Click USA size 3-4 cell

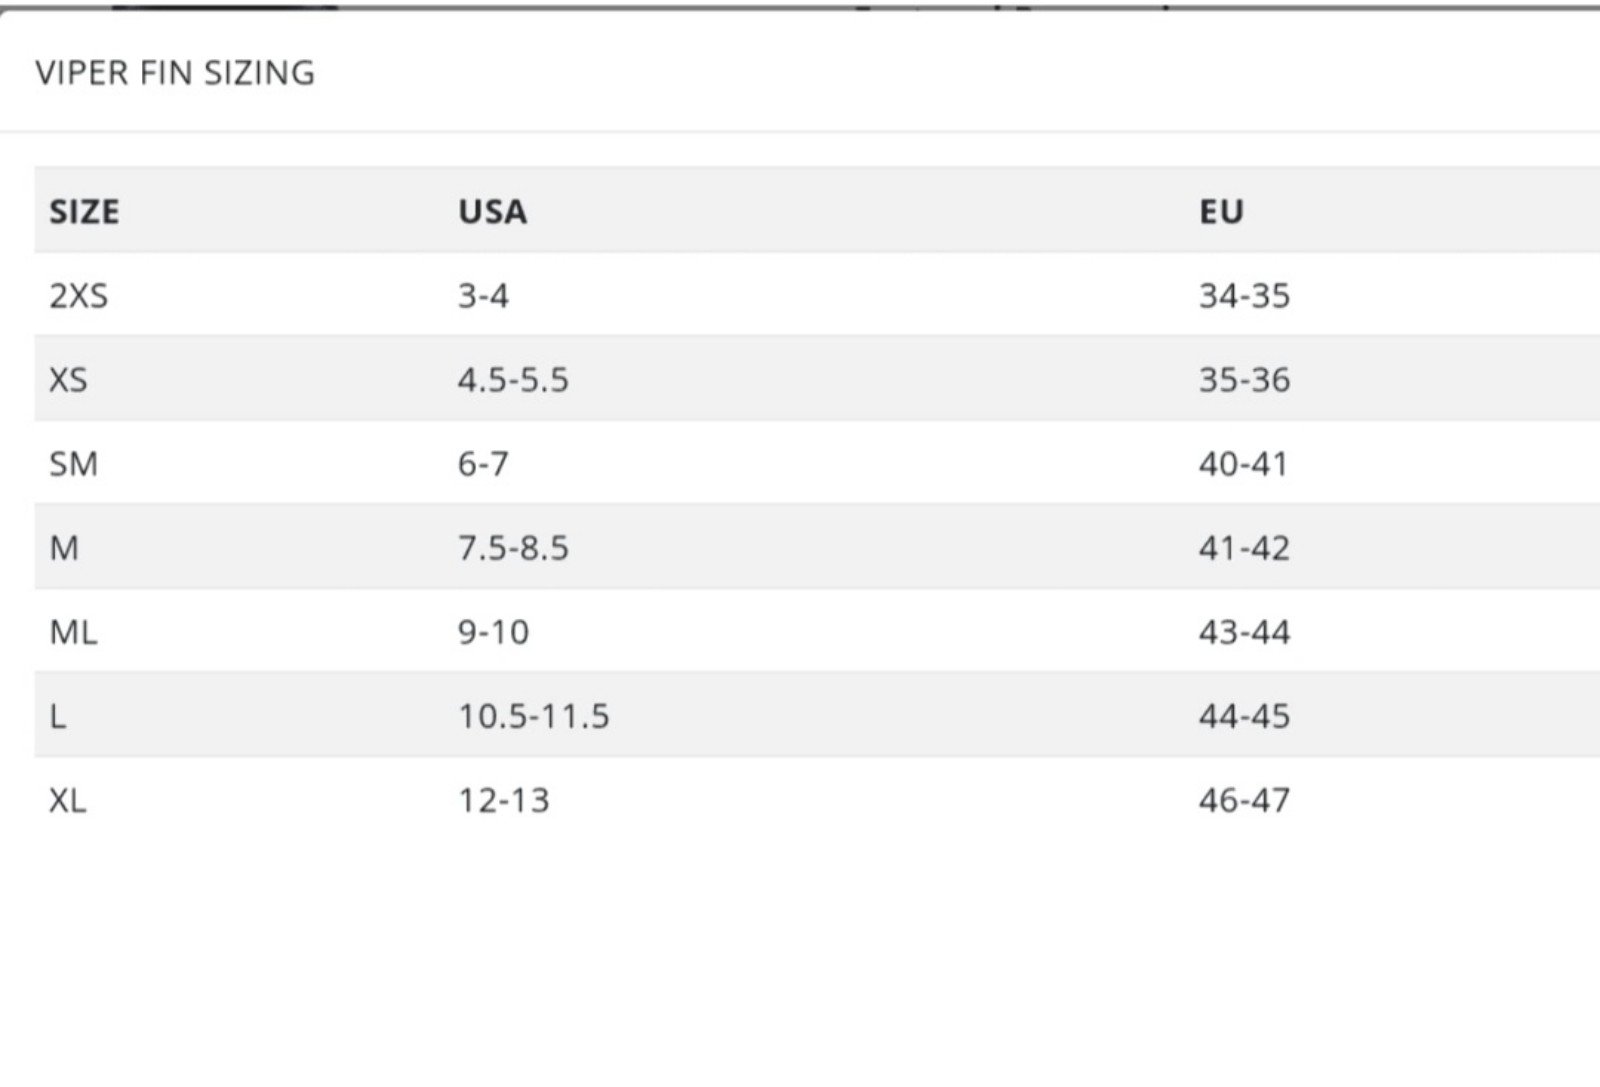(x=483, y=296)
